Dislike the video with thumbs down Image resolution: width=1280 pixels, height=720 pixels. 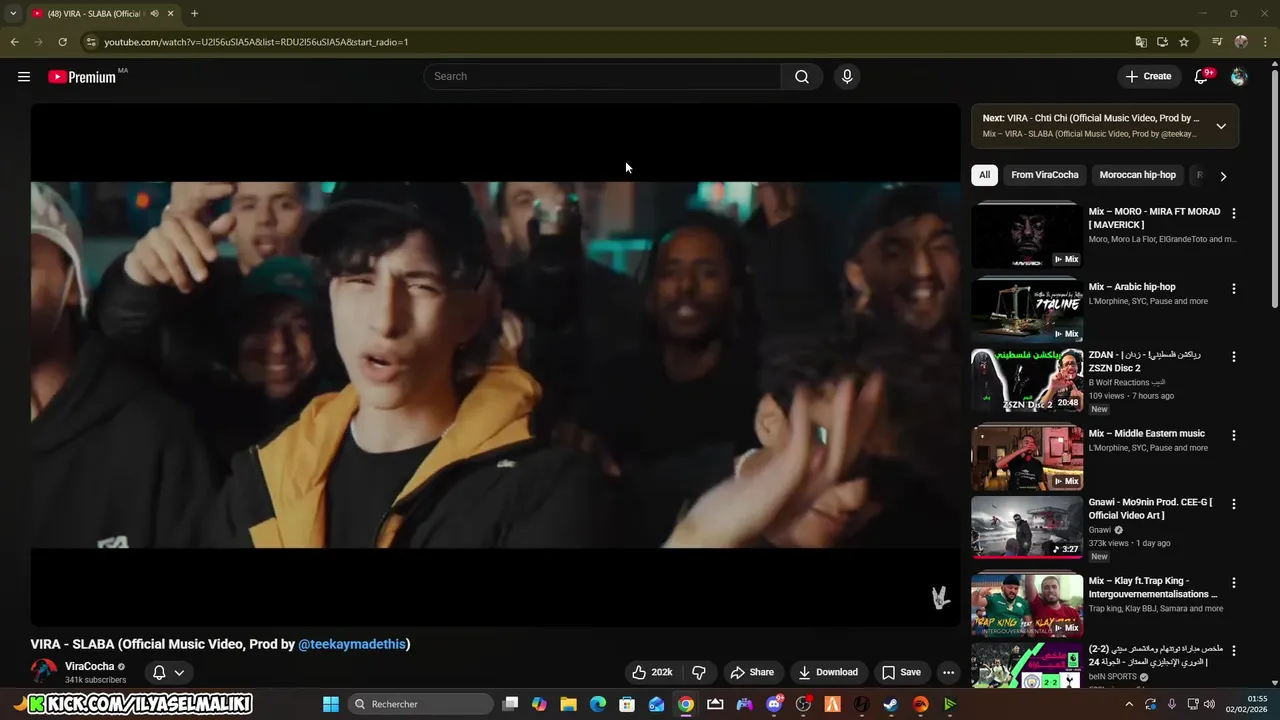pyautogui.click(x=699, y=672)
